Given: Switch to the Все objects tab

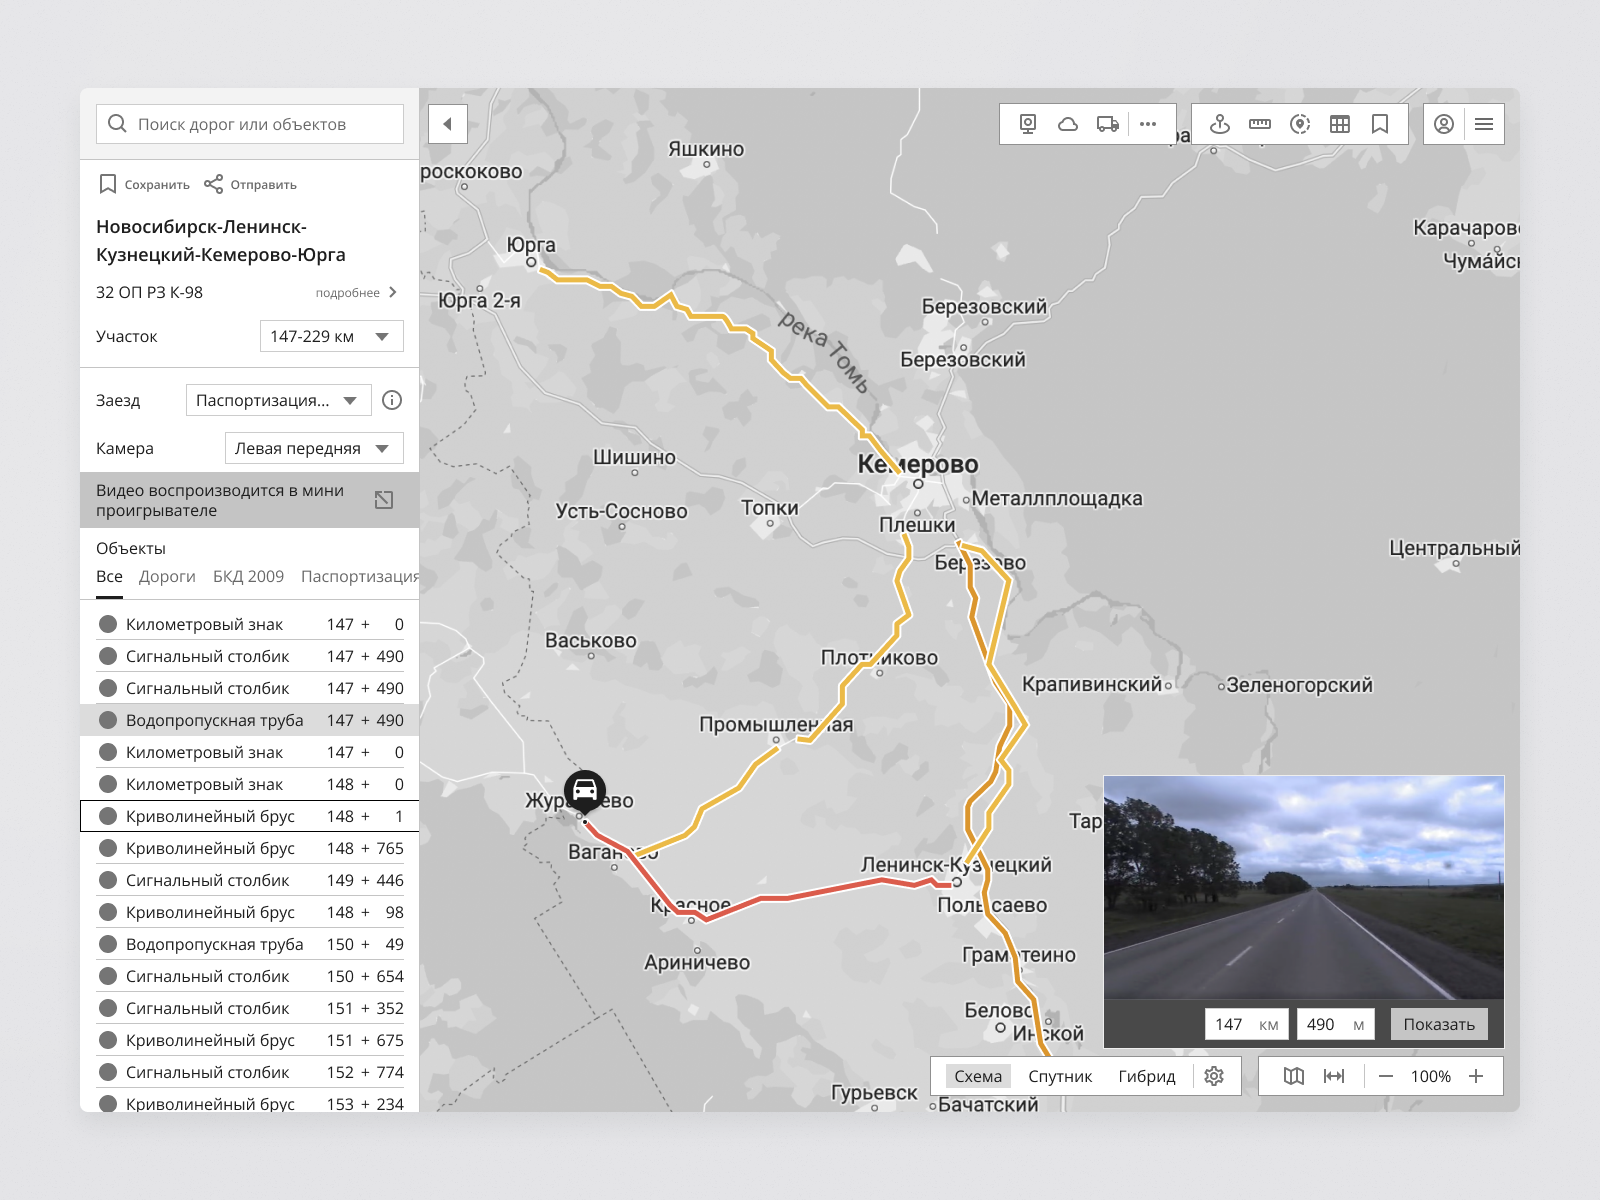Looking at the screenshot, I should pyautogui.click(x=109, y=576).
